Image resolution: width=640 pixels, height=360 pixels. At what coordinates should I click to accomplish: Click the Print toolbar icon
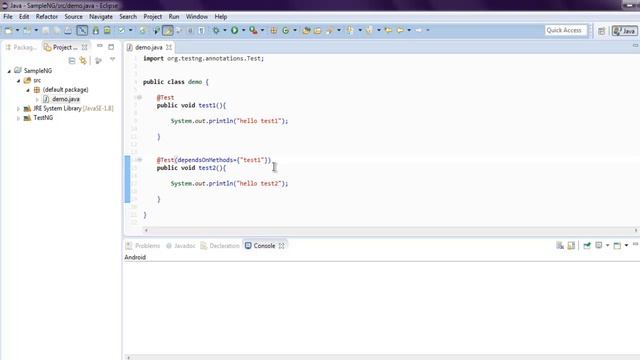pos(68,30)
